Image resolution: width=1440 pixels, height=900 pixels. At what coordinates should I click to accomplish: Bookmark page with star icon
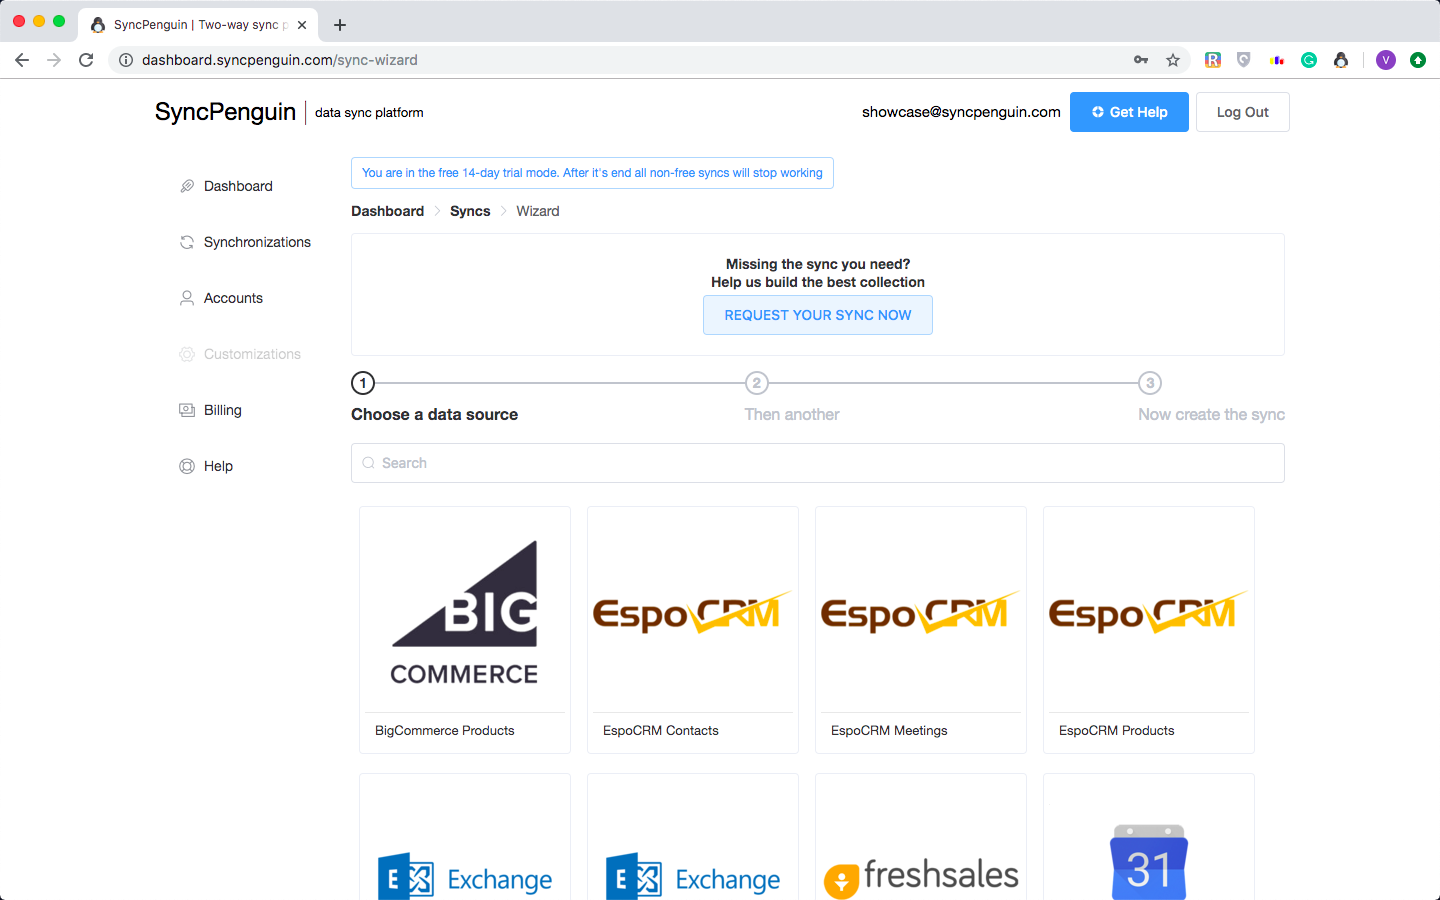tap(1173, 60)
